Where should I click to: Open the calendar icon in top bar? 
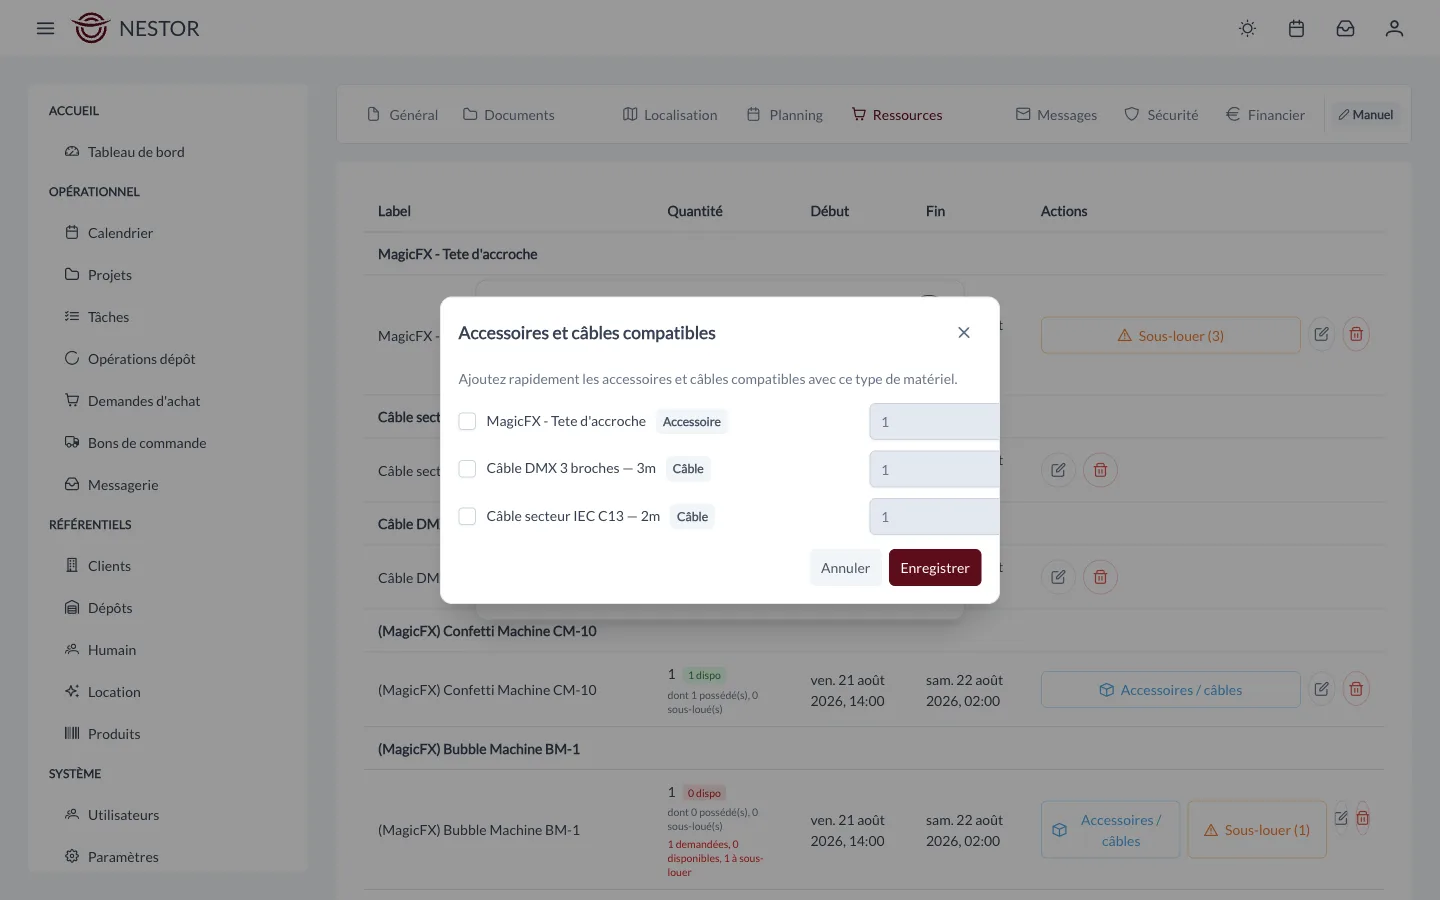click(x=1296, y=28)
